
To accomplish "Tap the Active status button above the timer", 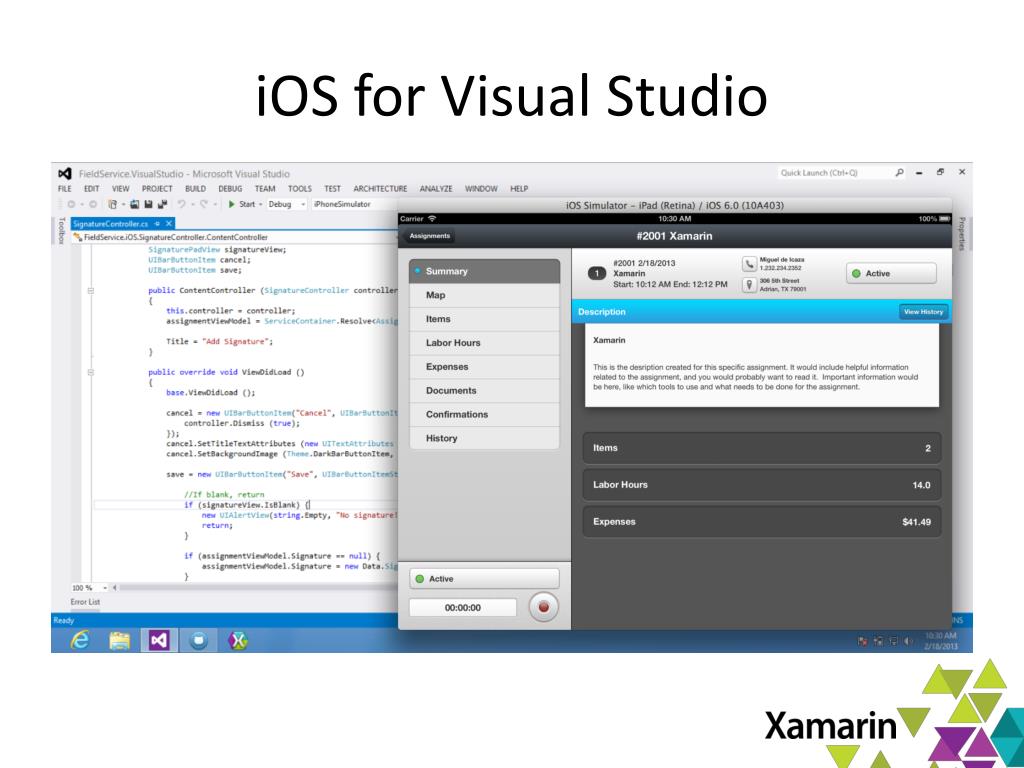I will pos(485,579).
